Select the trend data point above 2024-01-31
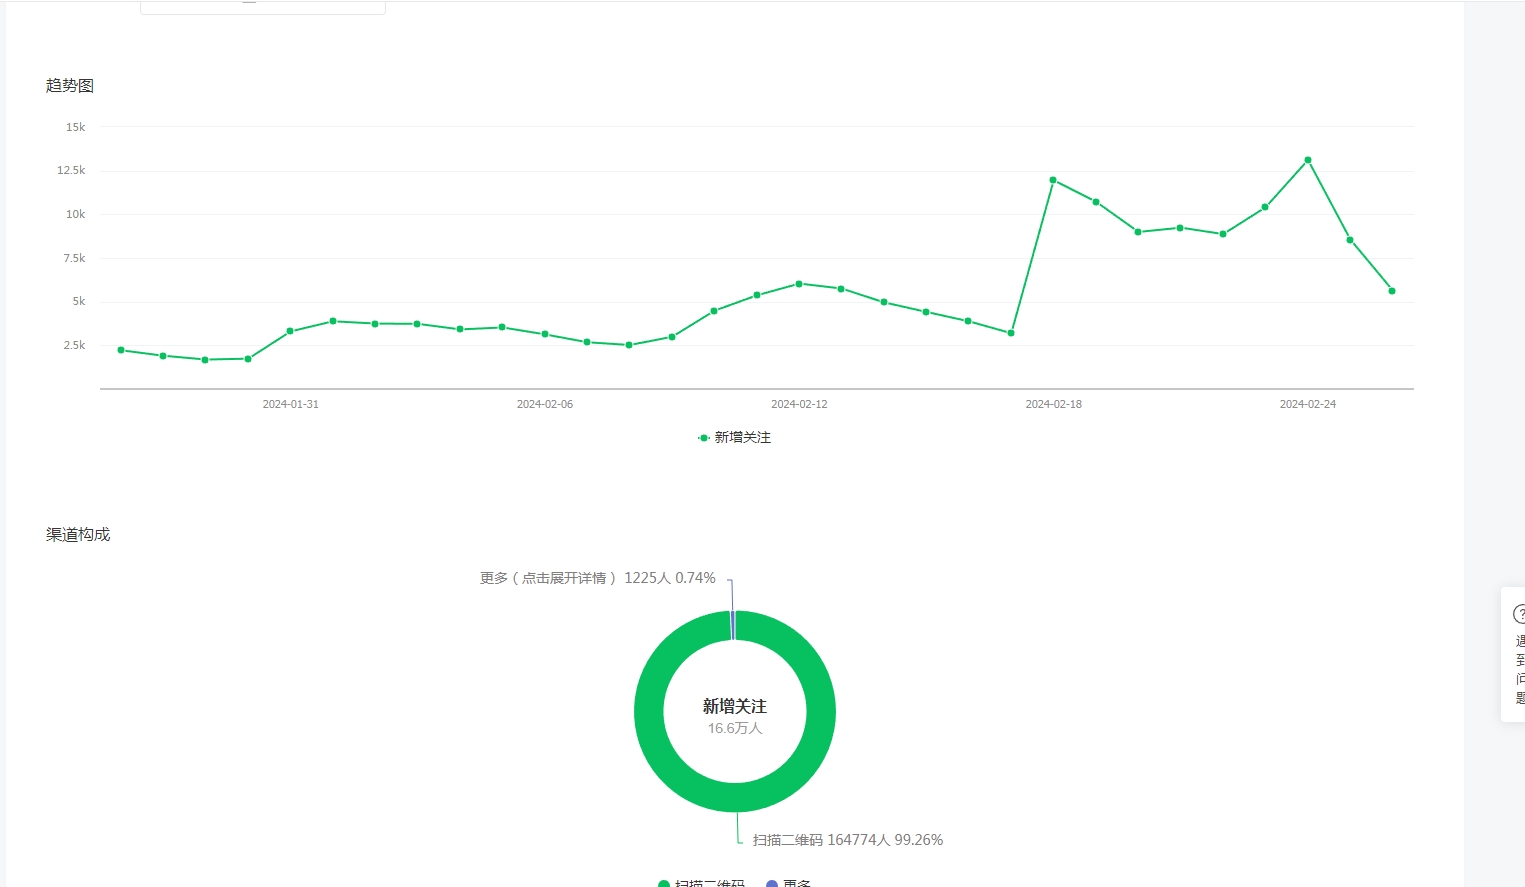The image size is (1525, 887). click(290, 331)
